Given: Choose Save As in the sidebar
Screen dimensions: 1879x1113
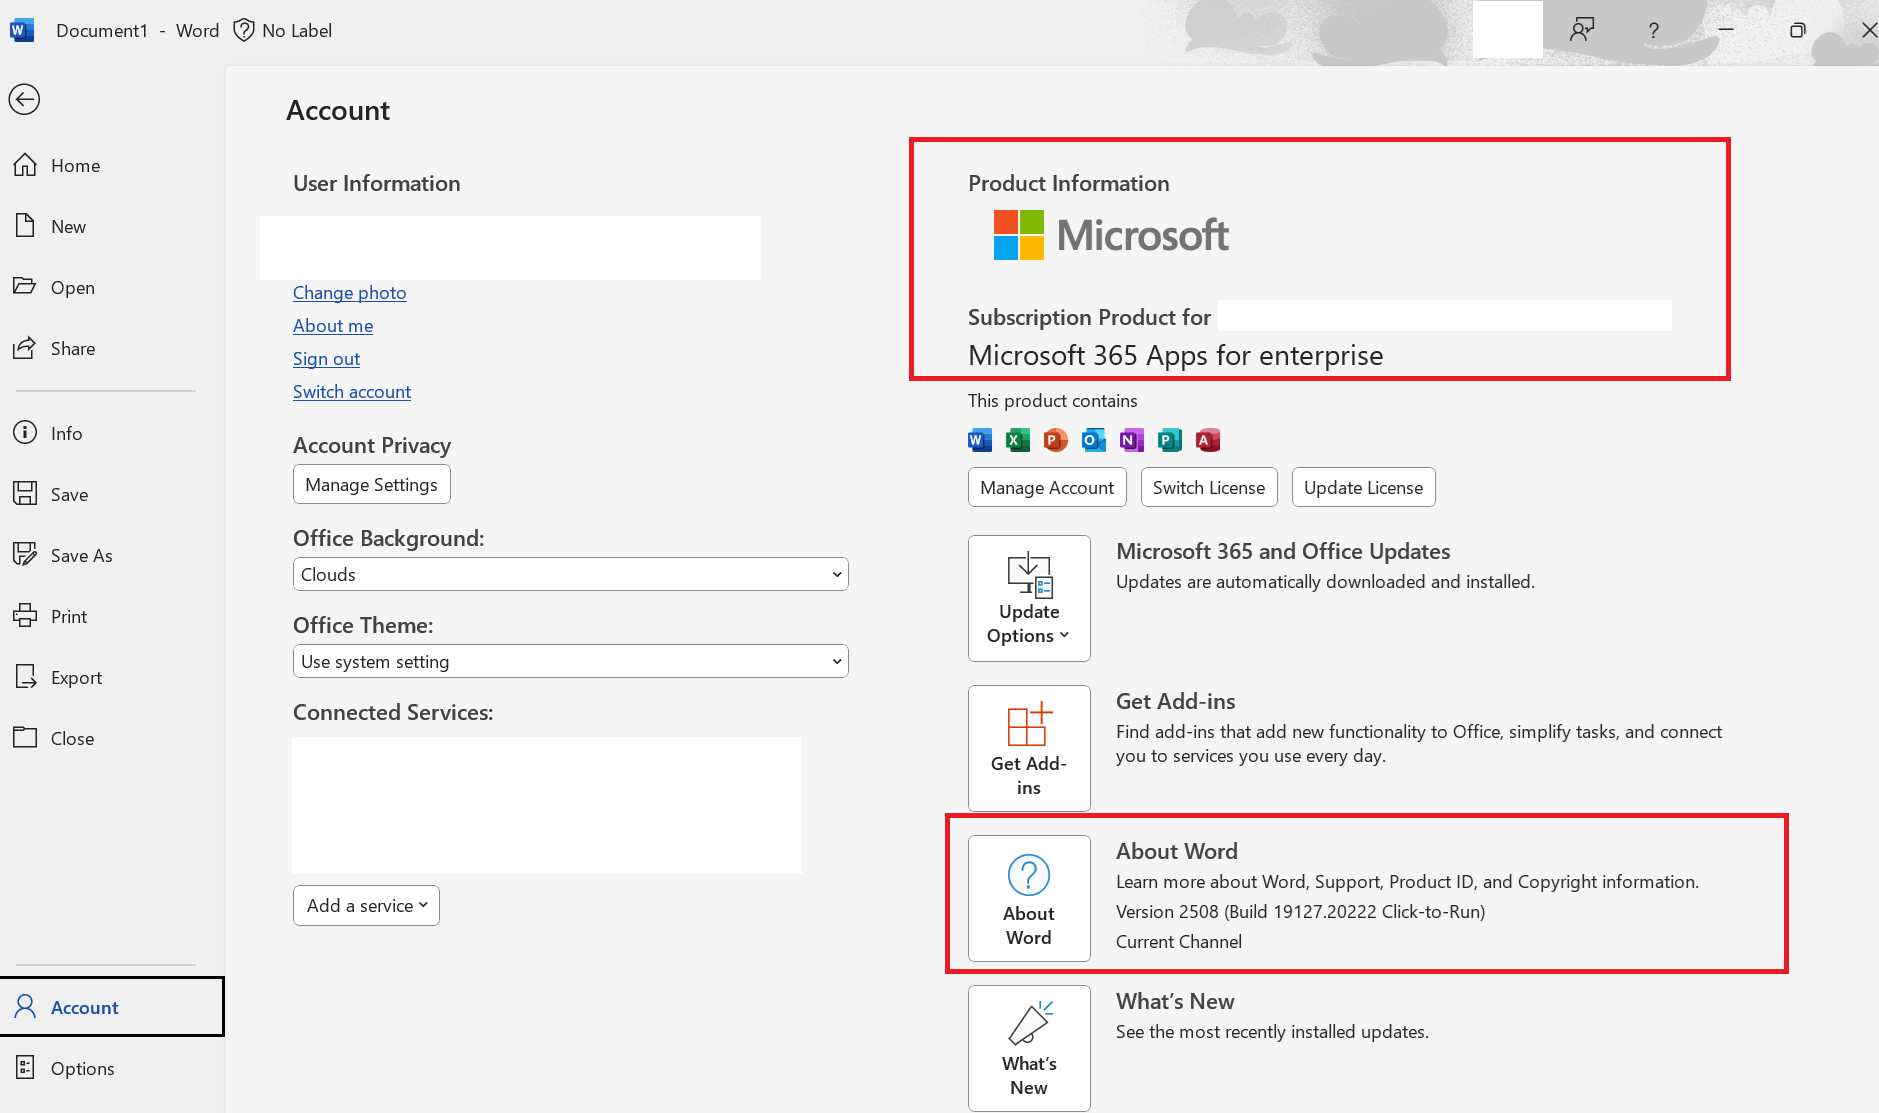Looking at the screenshot, I should pos(112,555).
